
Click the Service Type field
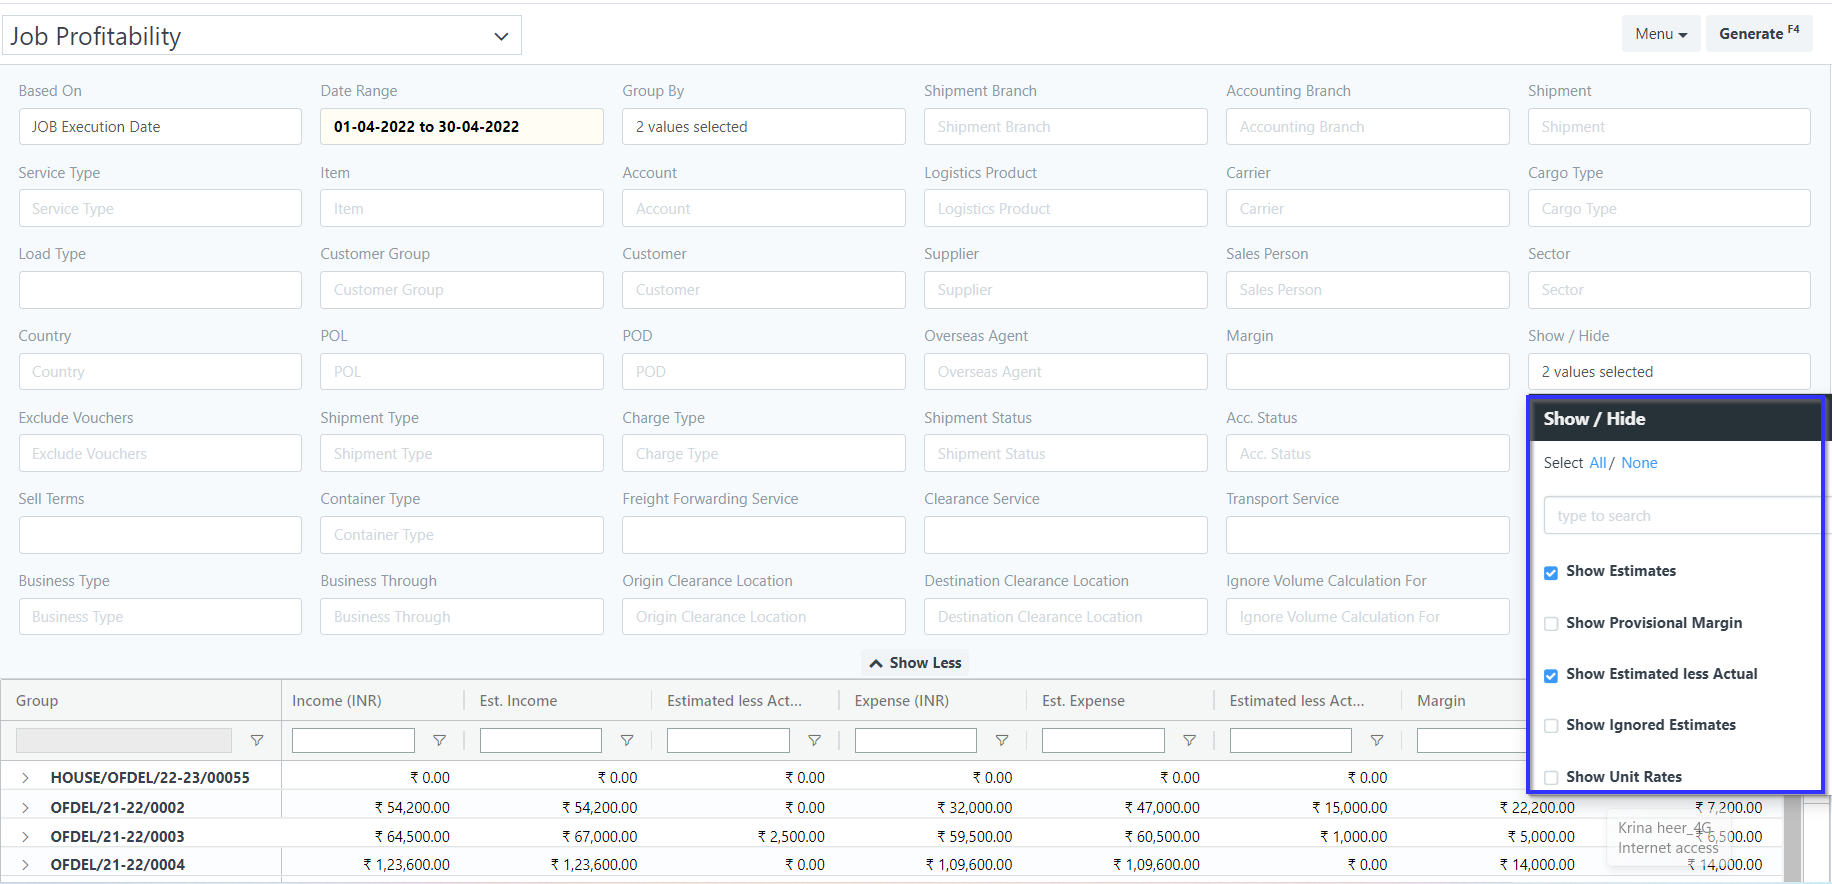pos(160,209)
